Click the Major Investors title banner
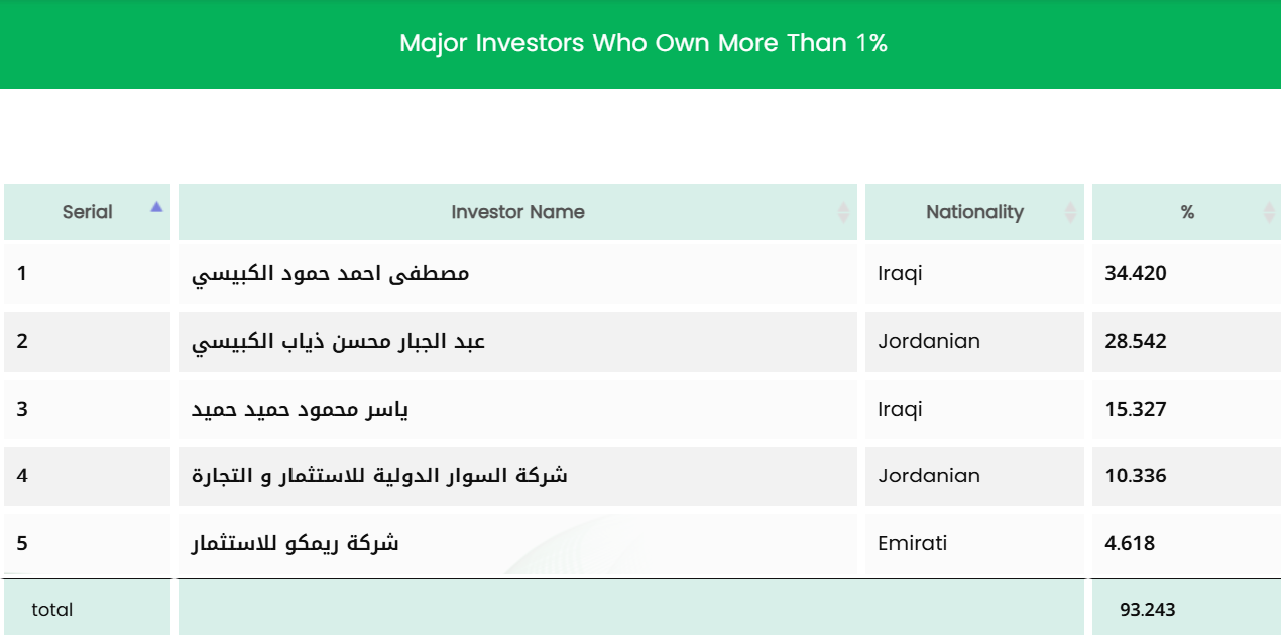Image resolution: width=1281 pixels, height=641 pixels. (x=643, y=43)
